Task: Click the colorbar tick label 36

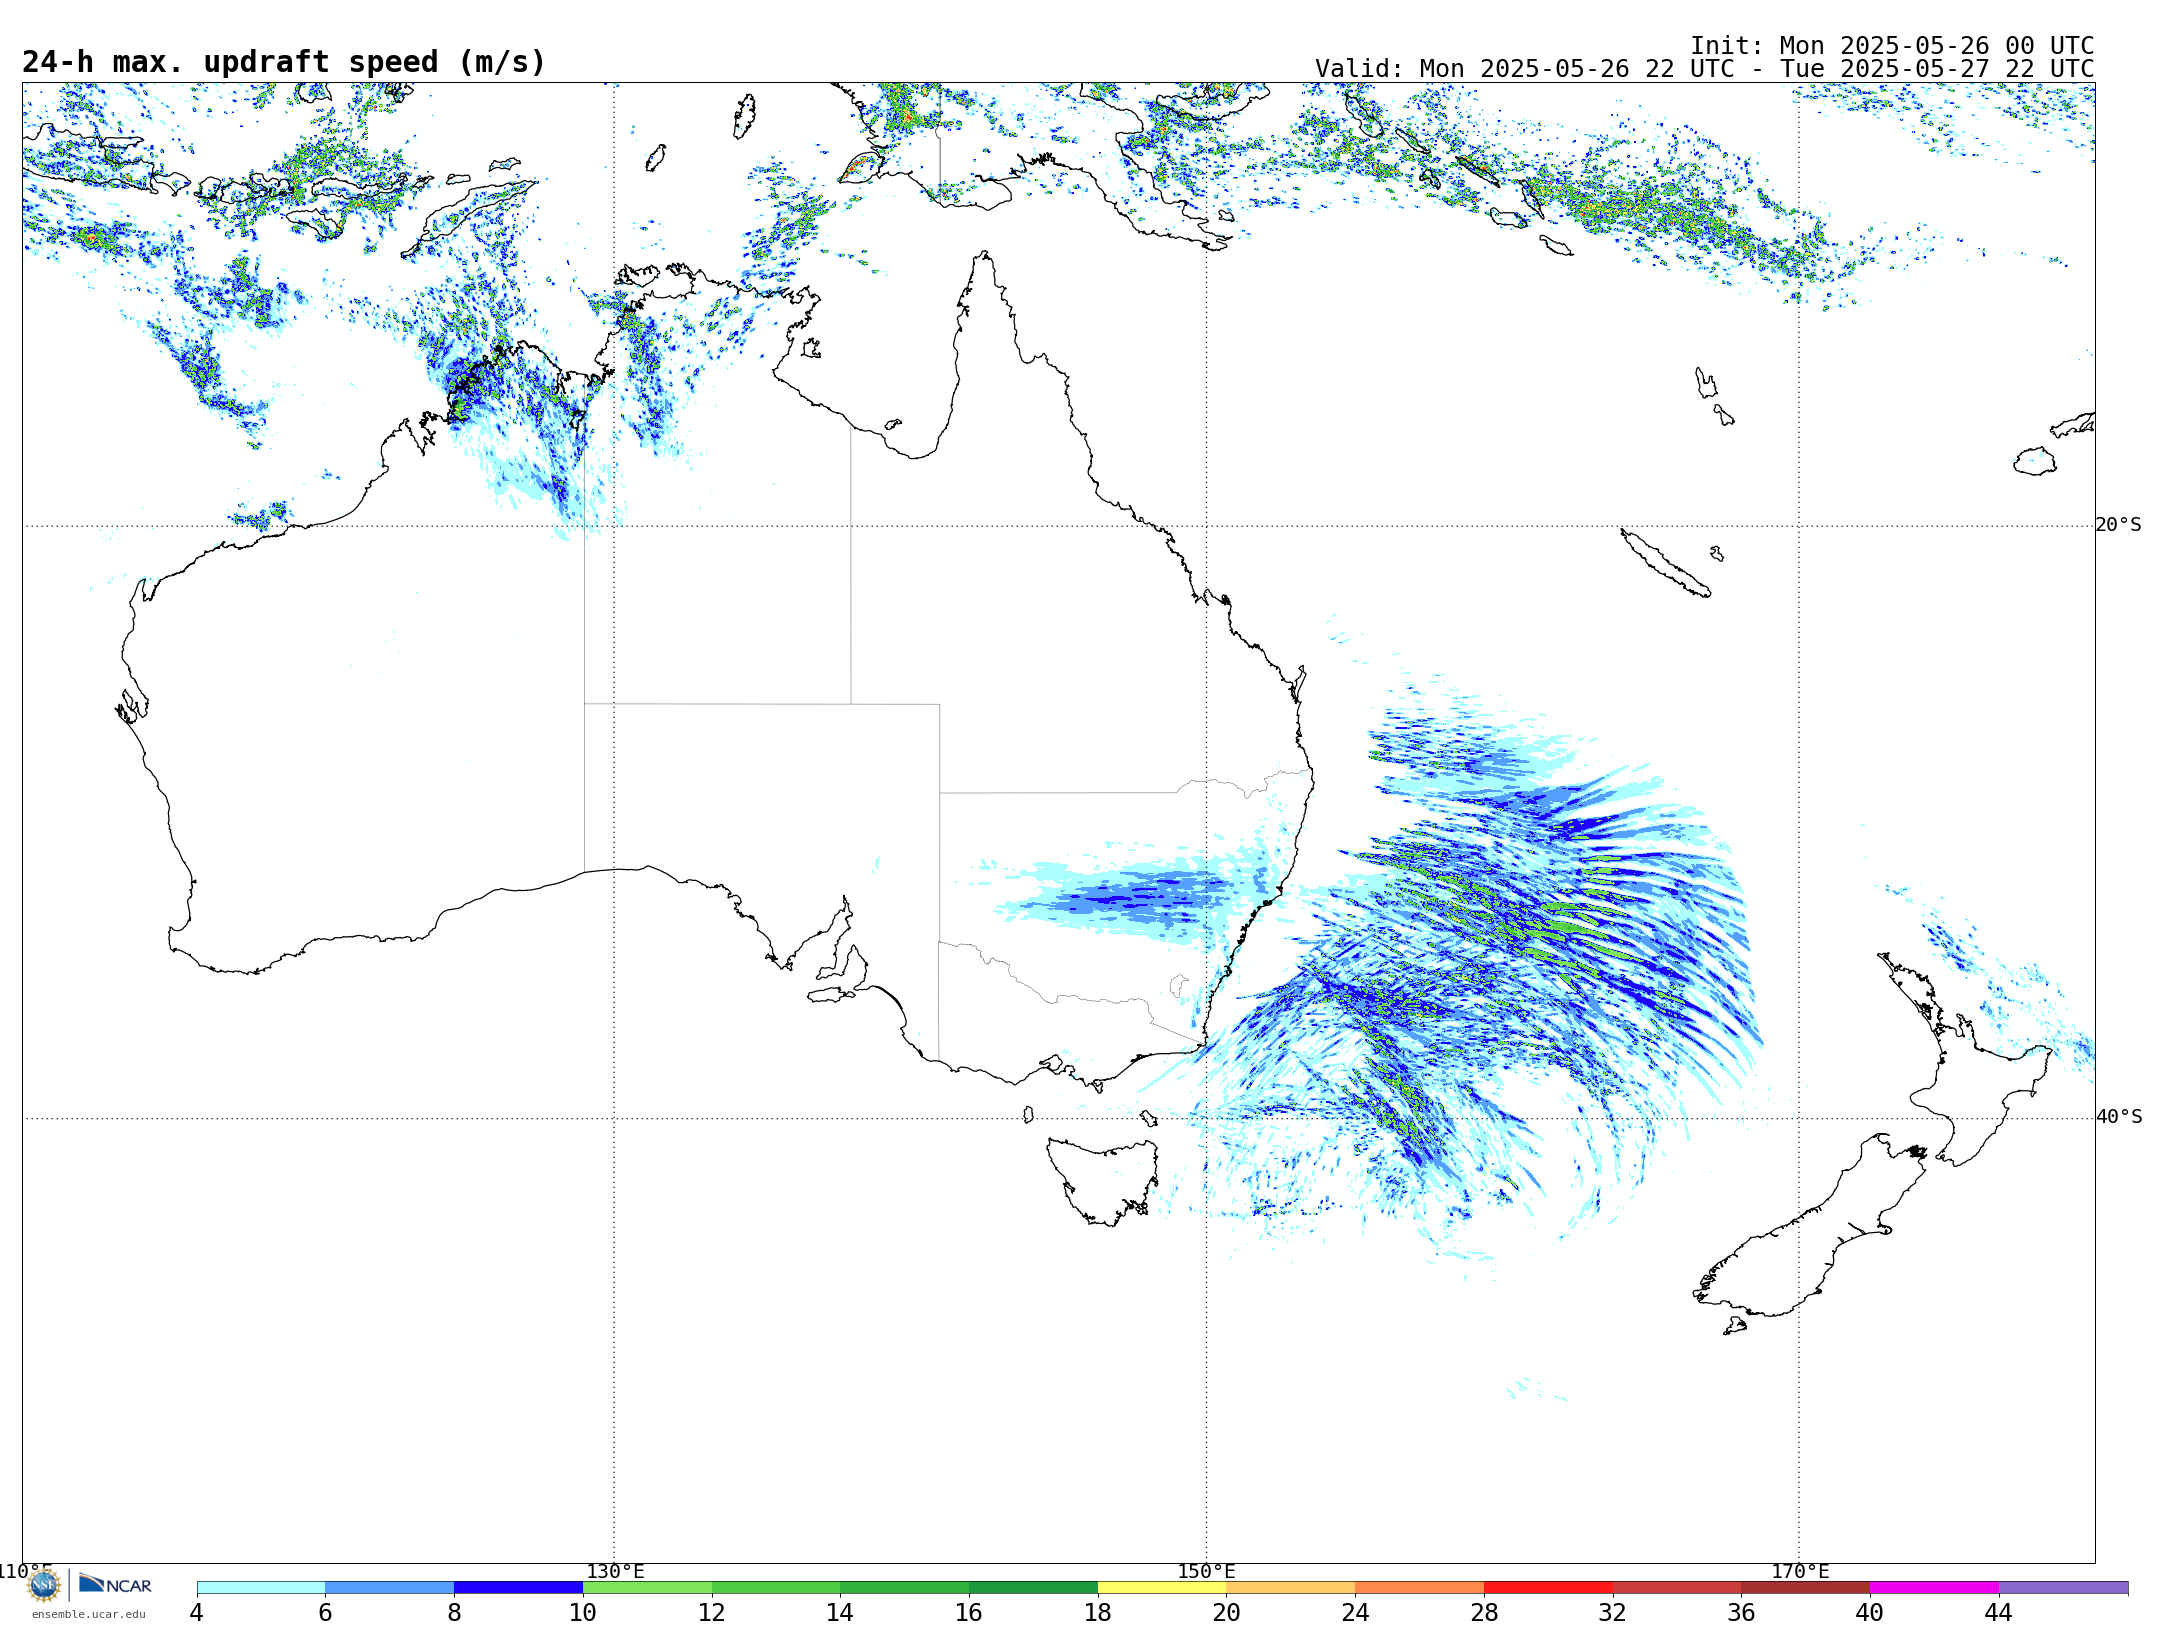Action: coord(1742,1612)
